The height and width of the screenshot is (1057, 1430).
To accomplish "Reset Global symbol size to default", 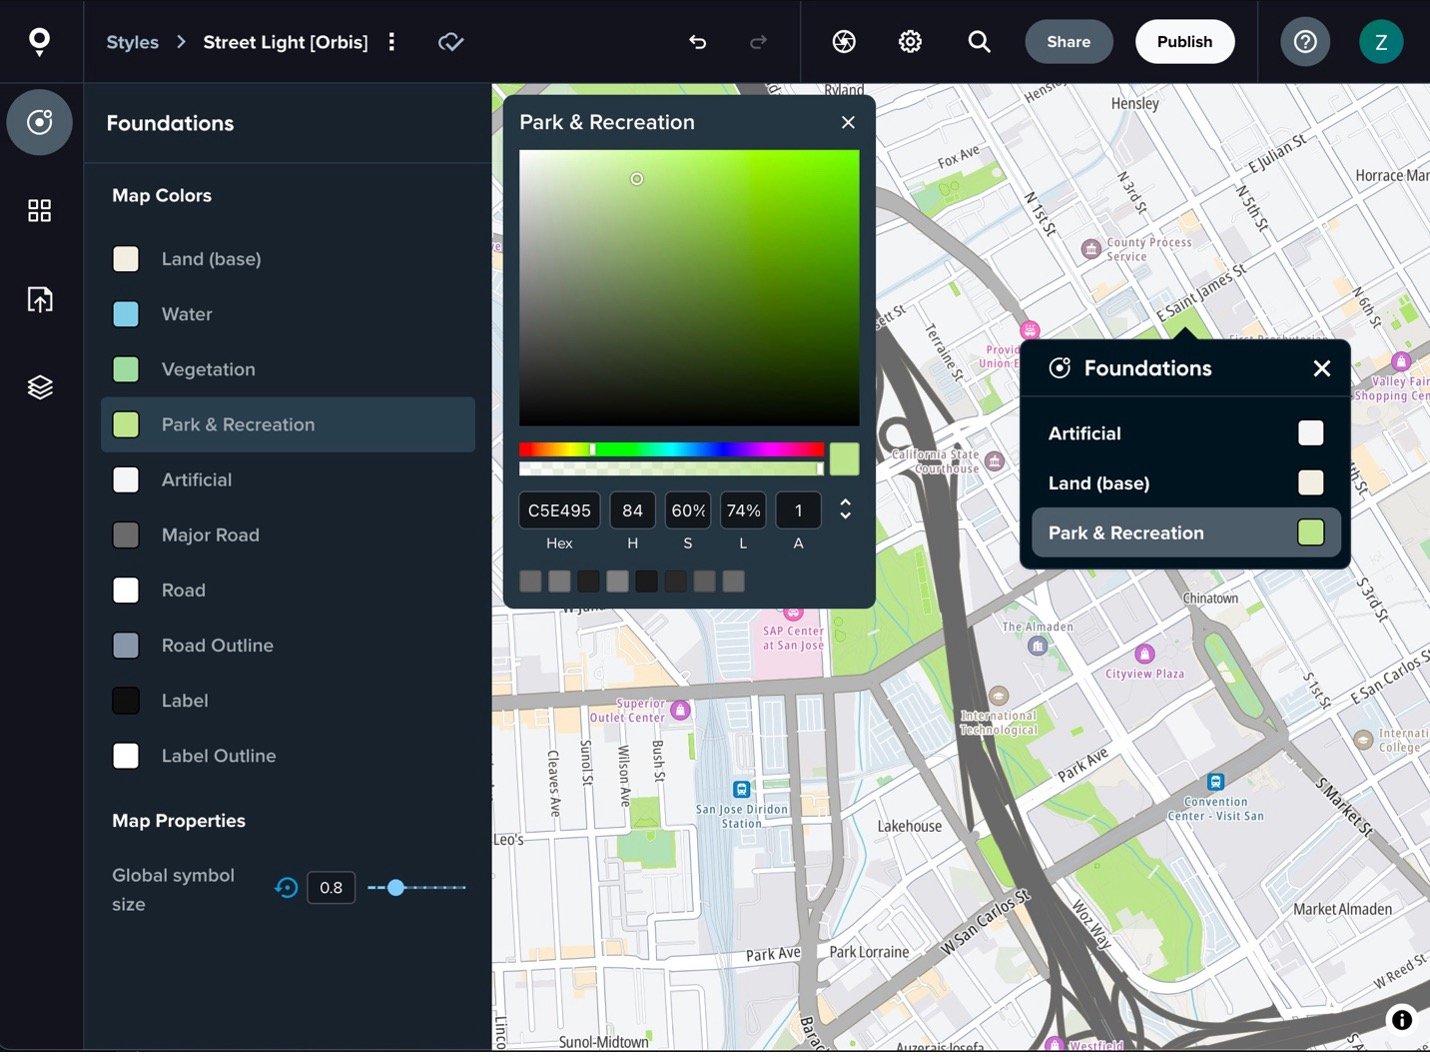I will coord(286,888).
